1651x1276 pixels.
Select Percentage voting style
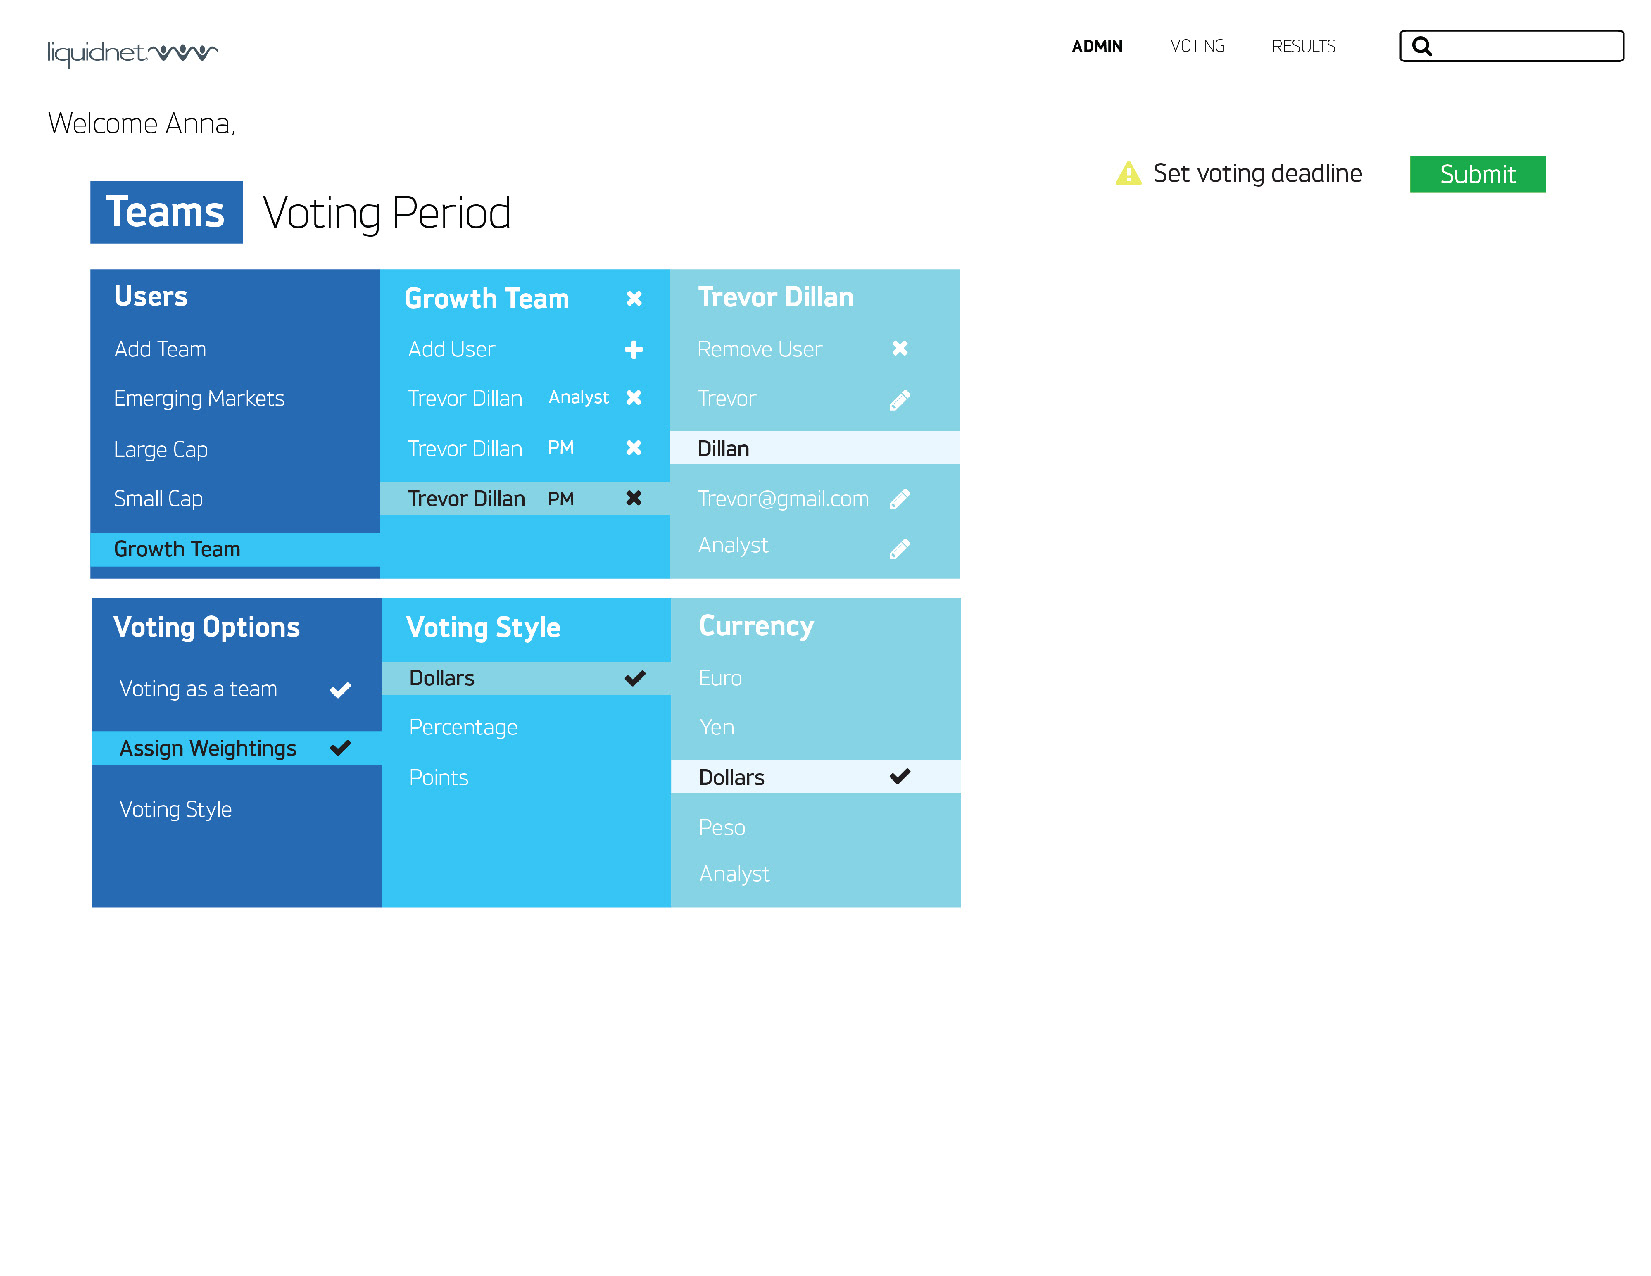463,727
